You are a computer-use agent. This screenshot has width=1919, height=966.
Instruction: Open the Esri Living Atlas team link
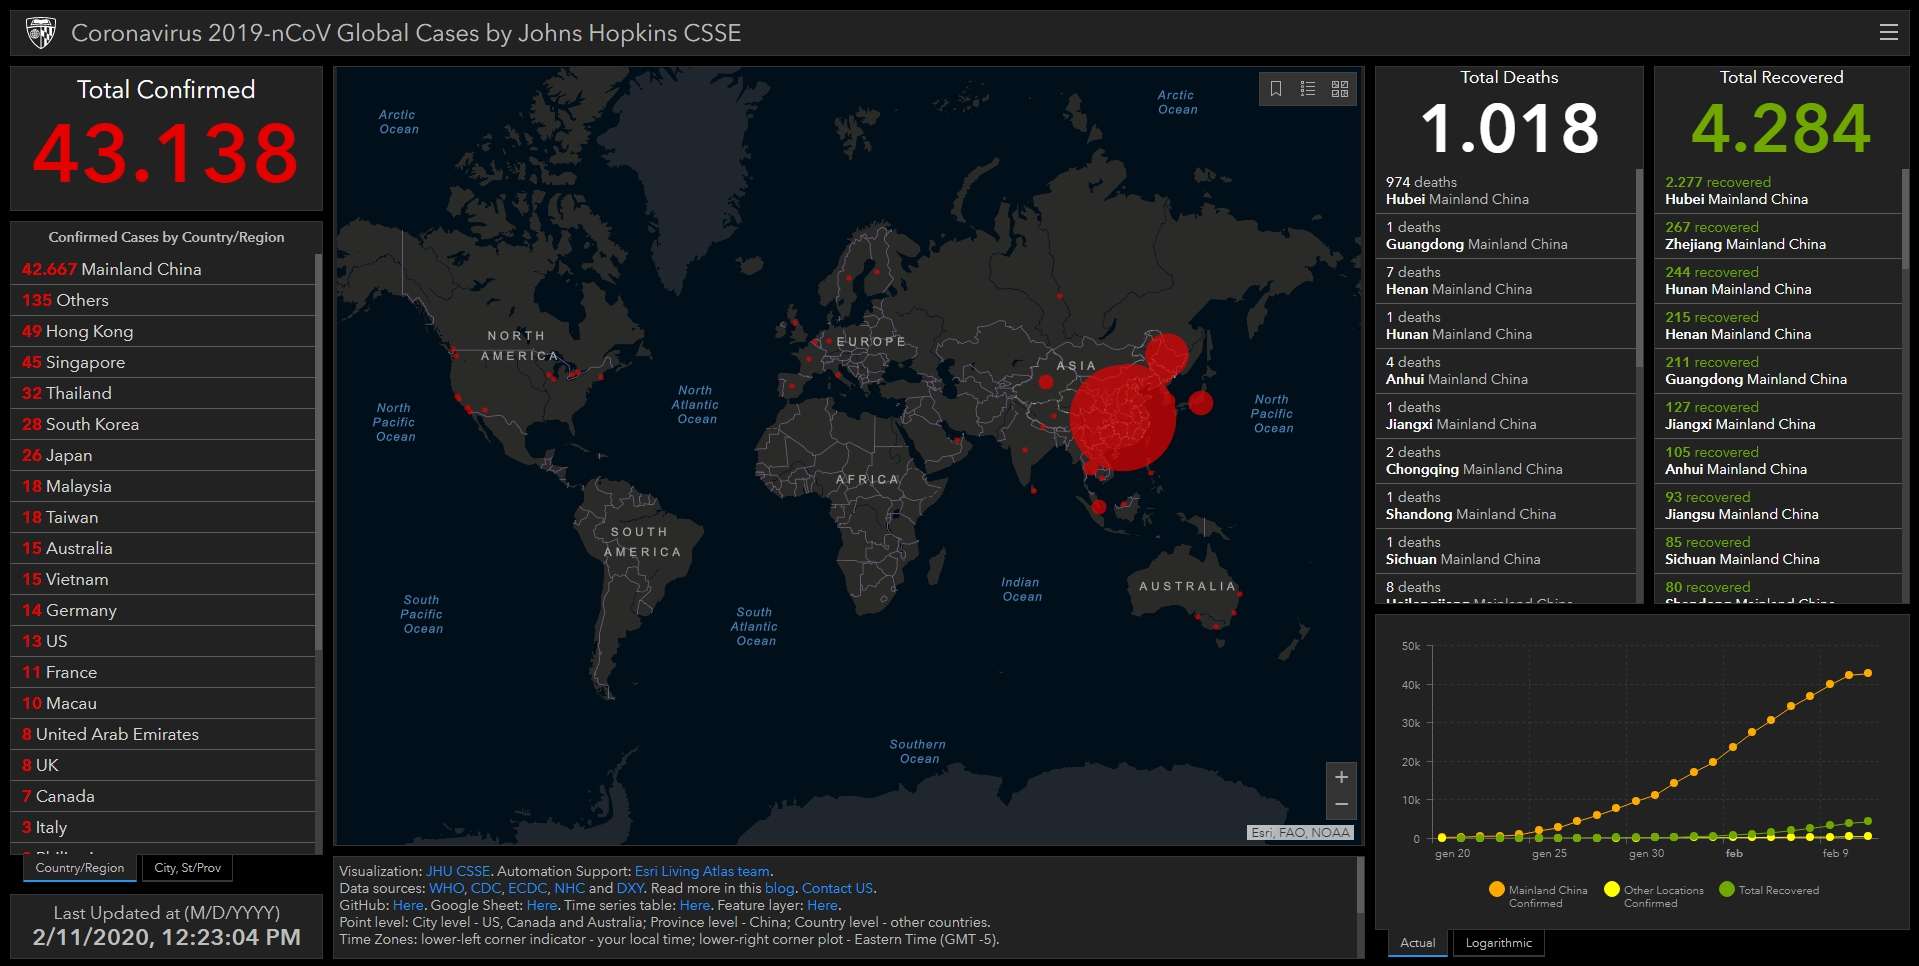[x=702, y=871]
